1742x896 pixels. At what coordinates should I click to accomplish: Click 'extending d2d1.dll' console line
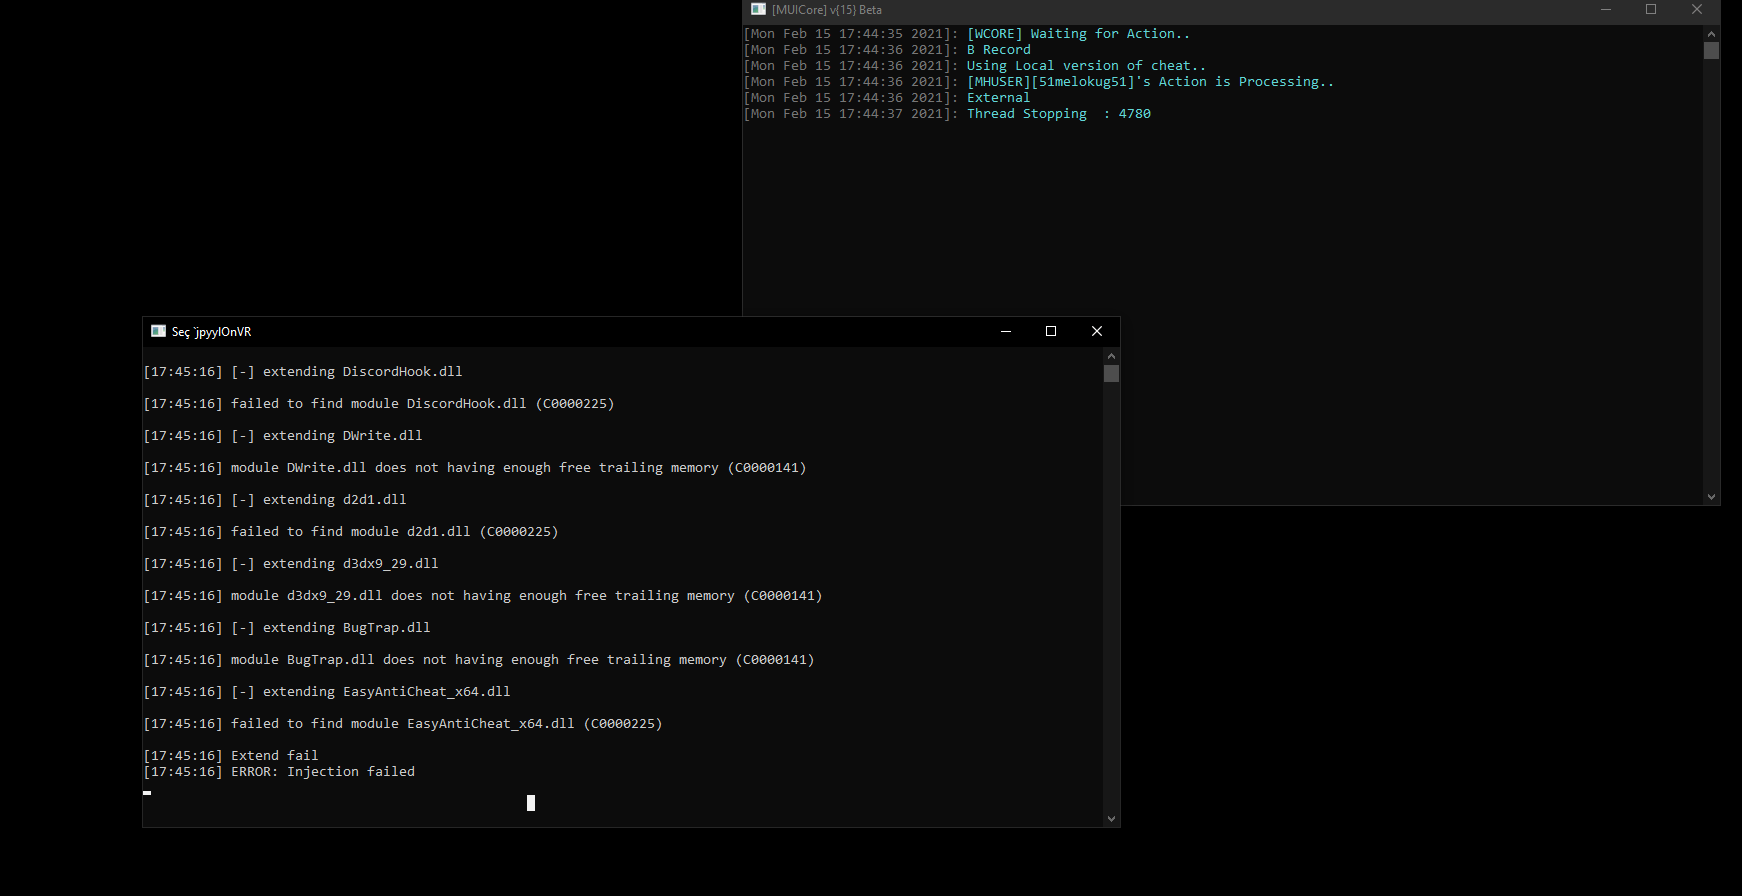(275, 500)
